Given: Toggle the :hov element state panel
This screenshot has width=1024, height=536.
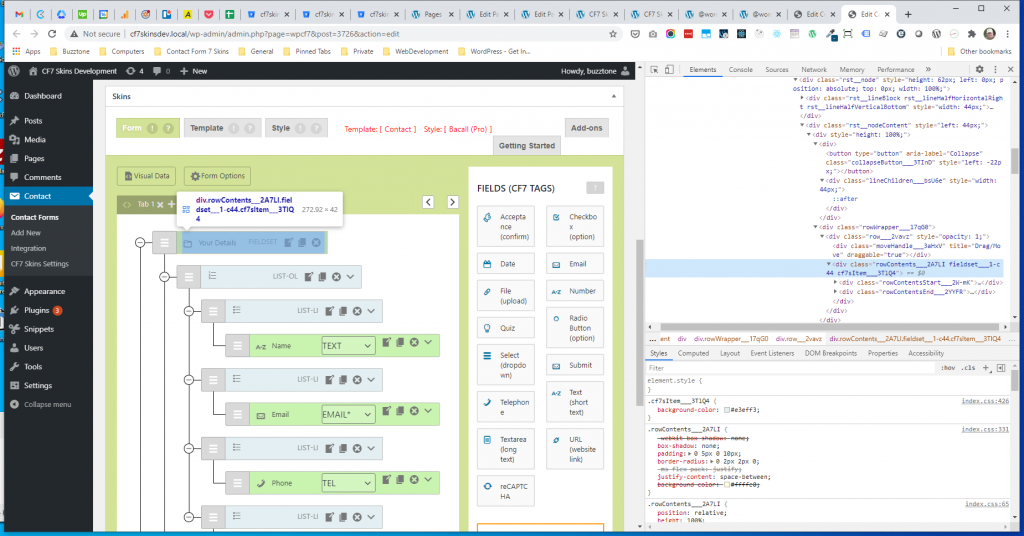Looking at the screenshot, I should [x=948, y=368].
